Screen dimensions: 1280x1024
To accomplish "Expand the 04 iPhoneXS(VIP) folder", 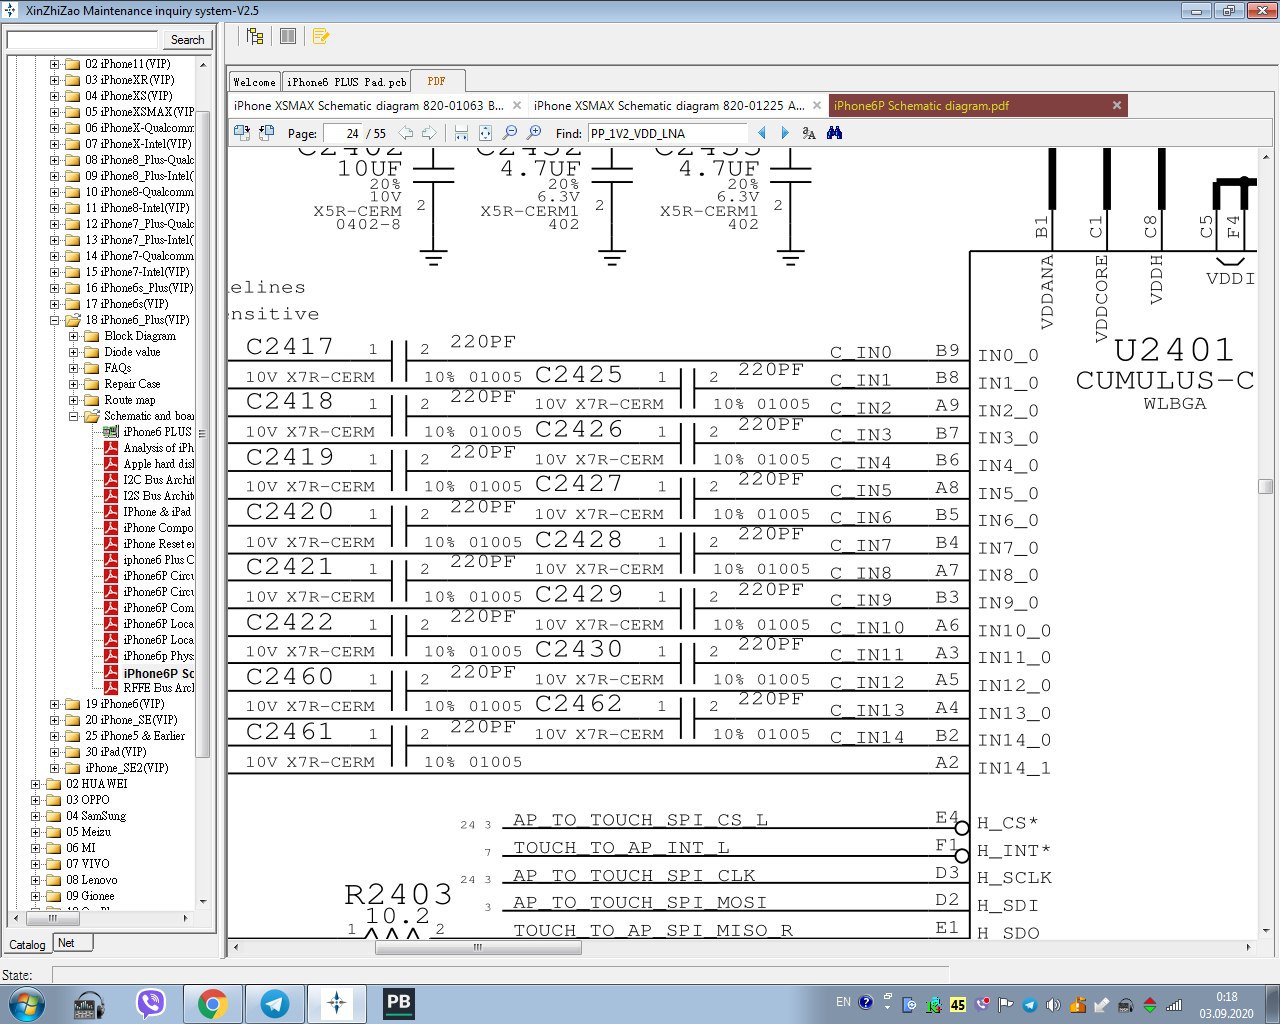I will pos(55,96).
